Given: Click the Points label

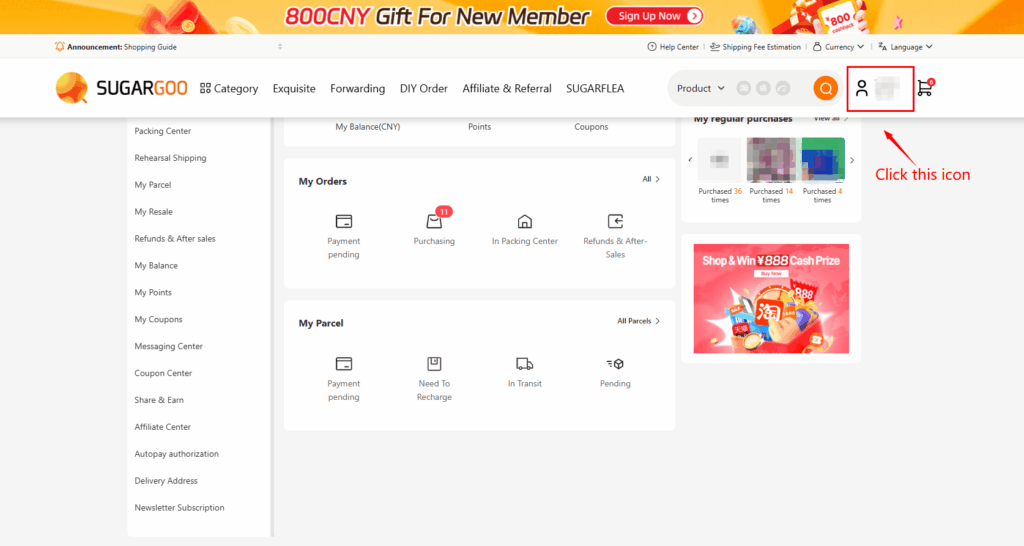Looking at the screenshot, I should pos(479,127).
